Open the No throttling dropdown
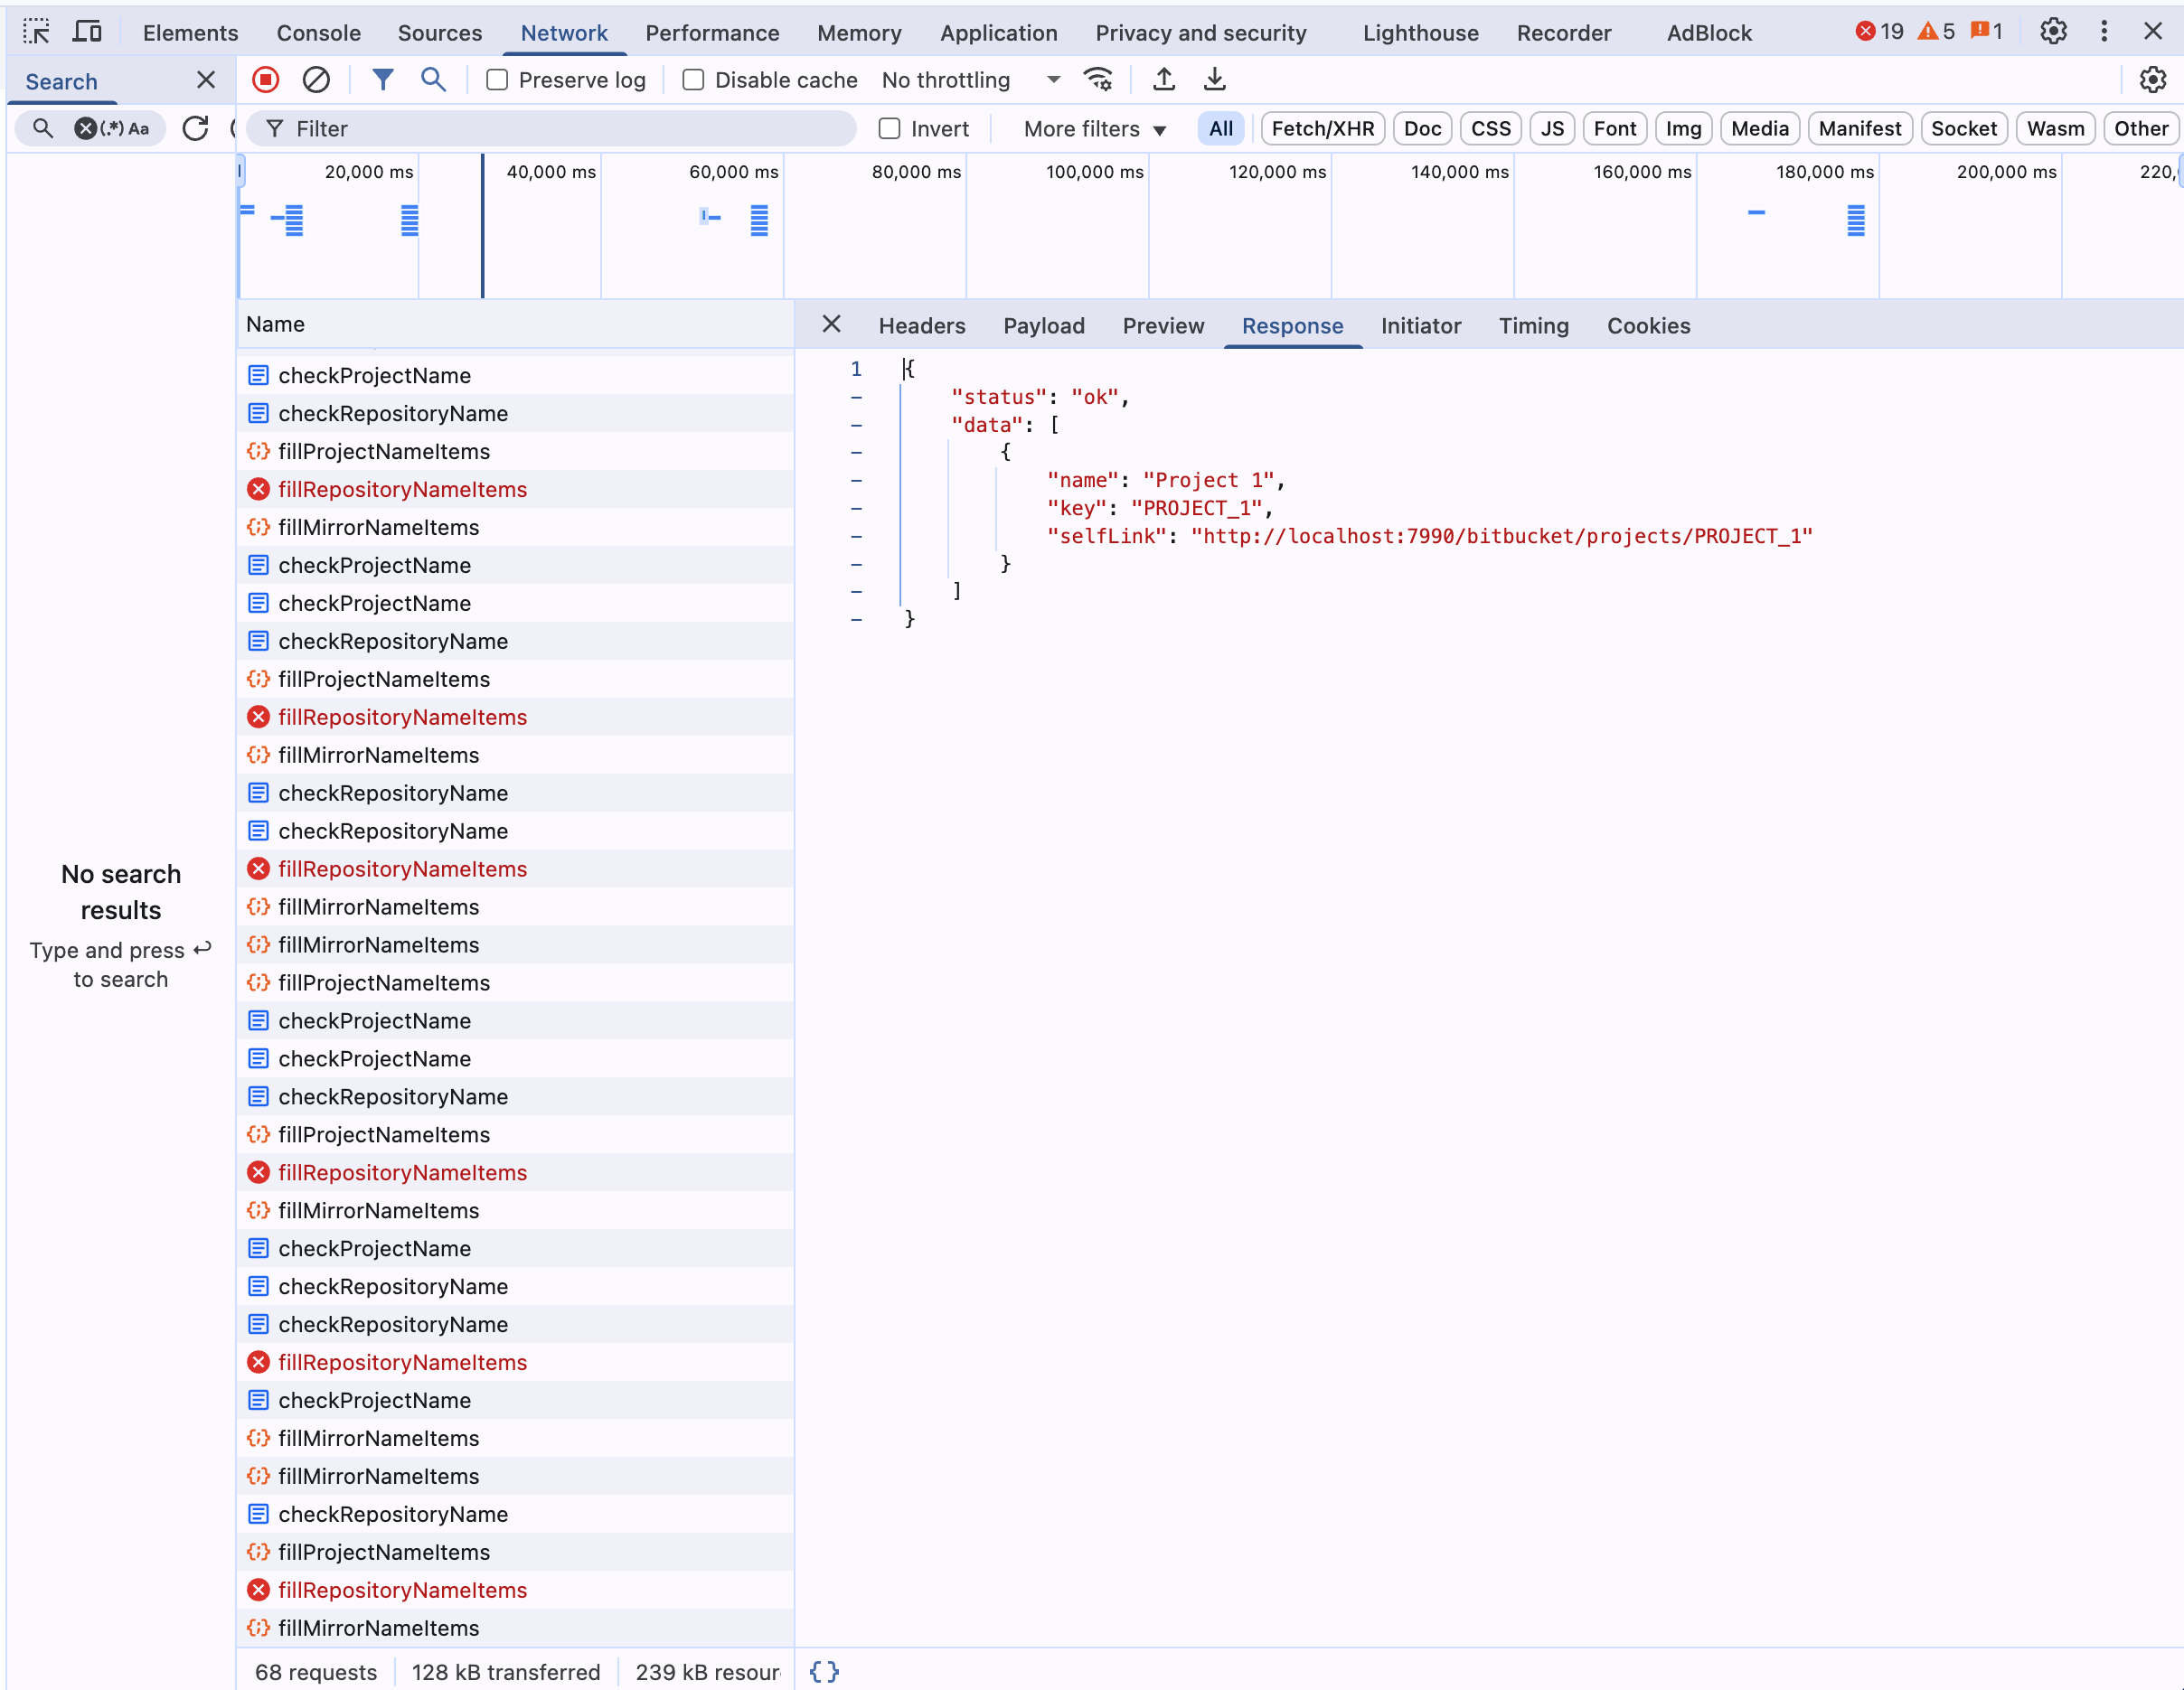This screenshot has height=1690, width=2184. click(x=971, y=80)
